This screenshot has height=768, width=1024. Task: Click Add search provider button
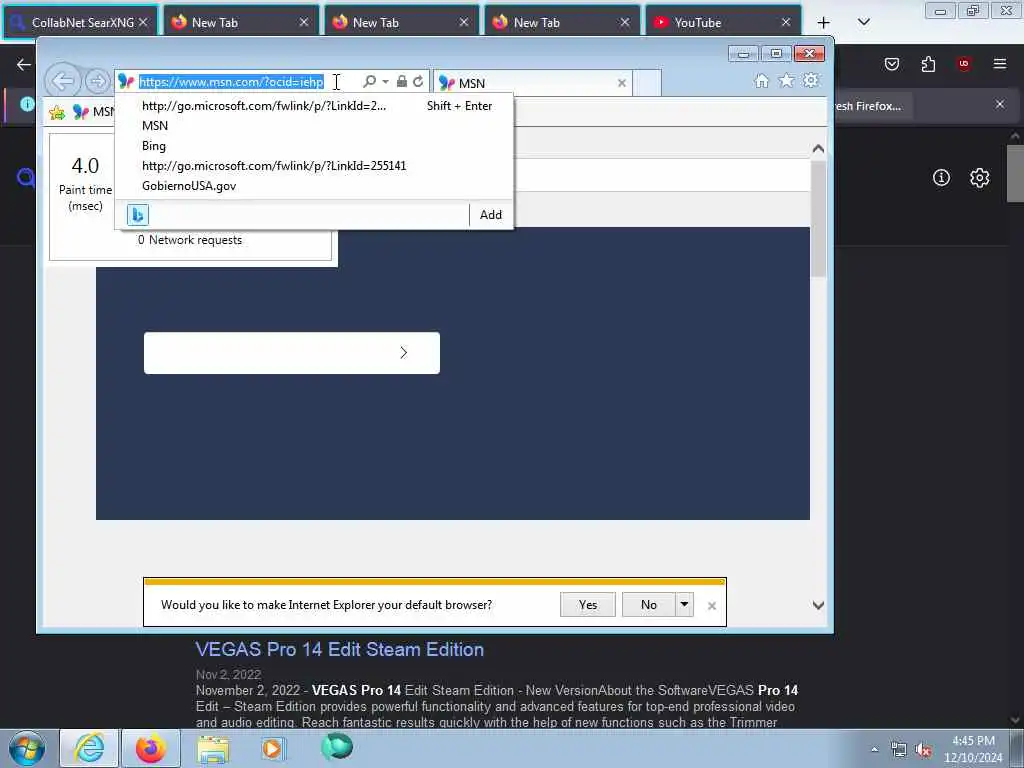[491, 215]
